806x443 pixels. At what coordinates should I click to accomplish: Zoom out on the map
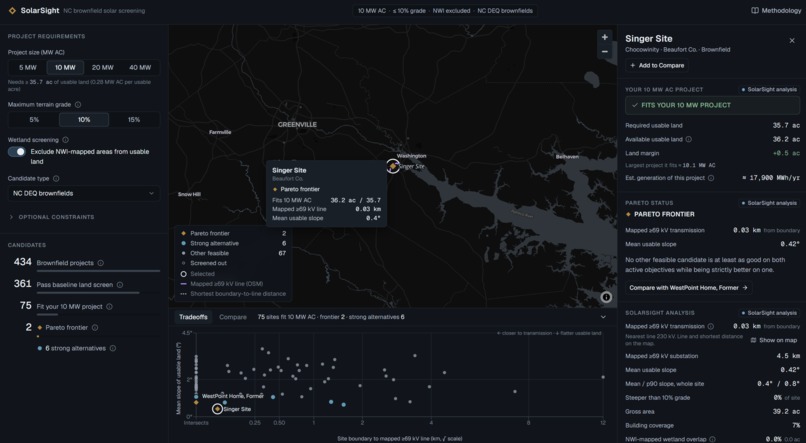coord(604,51)
